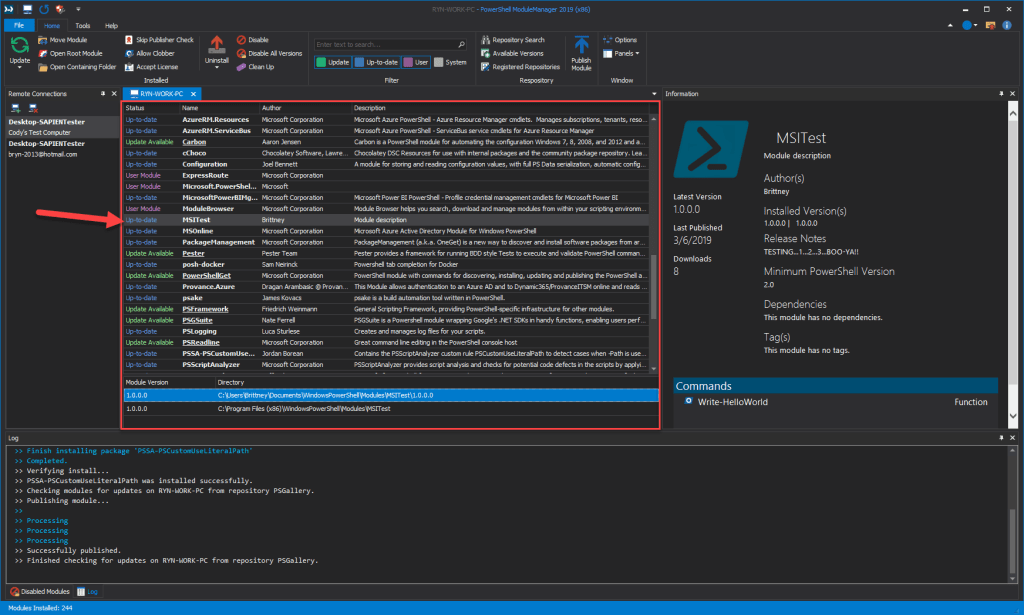
Task: Select Skip Publisher Check option
Action: tap(159, 40)
